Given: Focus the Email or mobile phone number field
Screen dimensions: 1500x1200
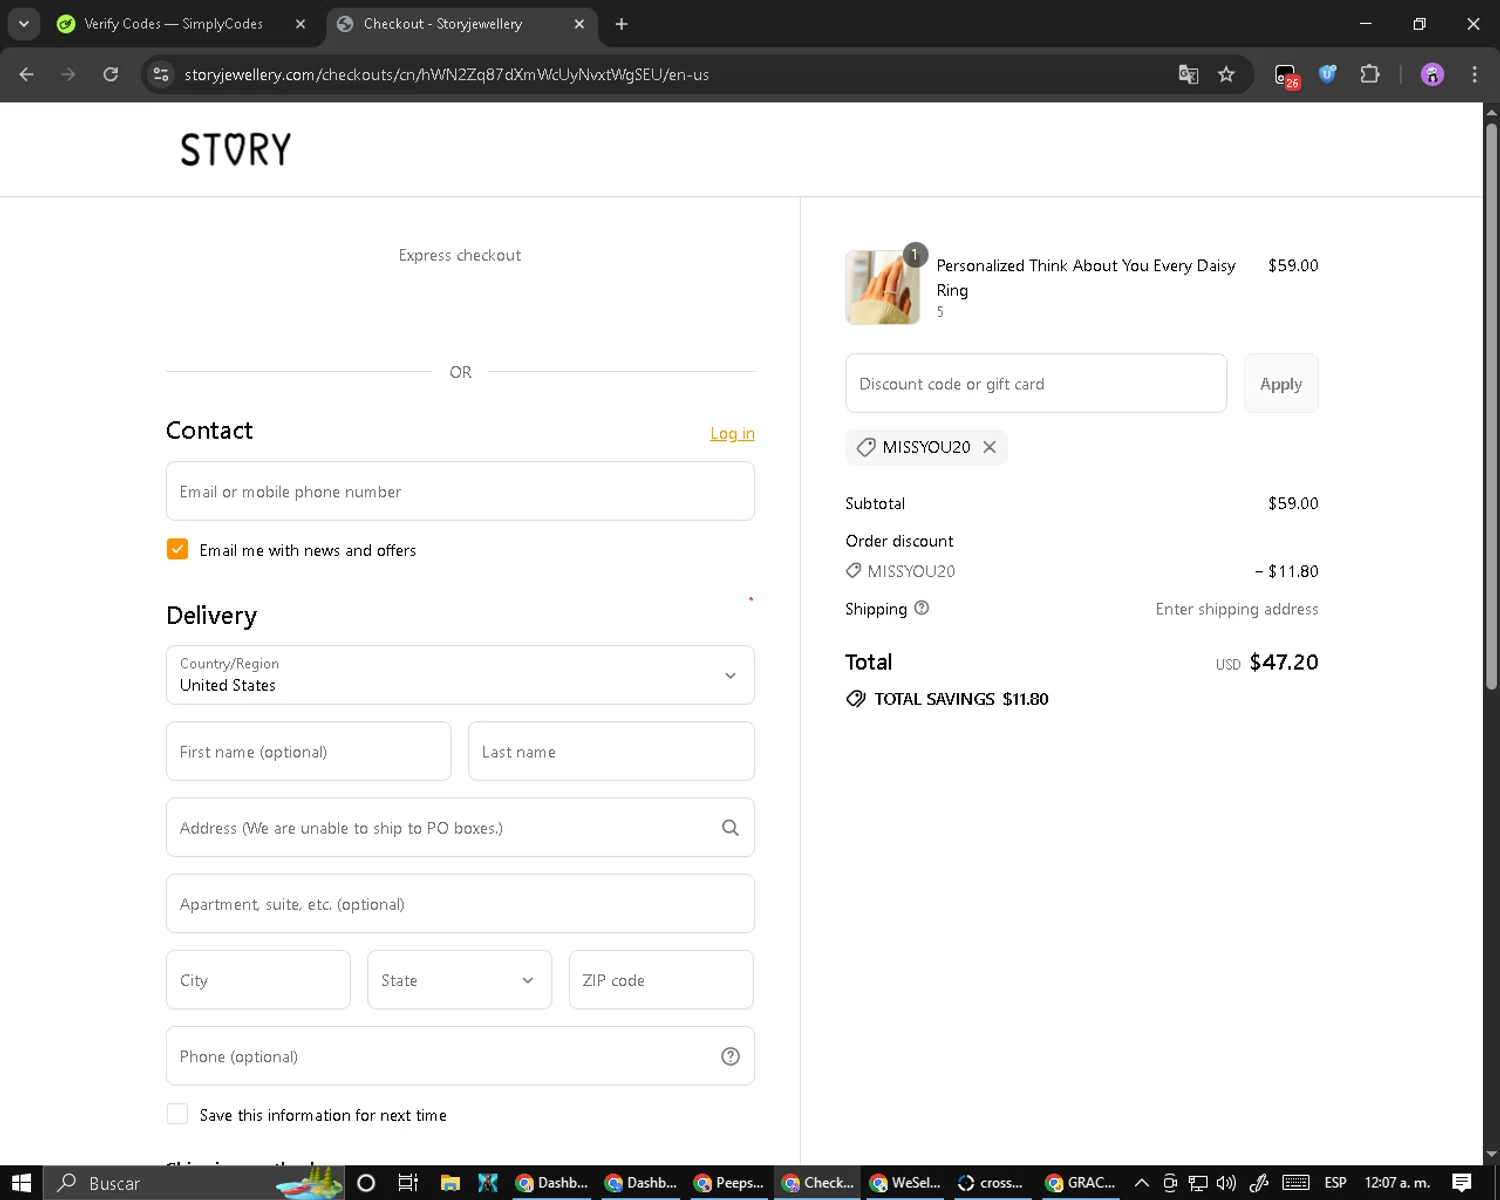Looking at the screenshot, I should point(460,491).
